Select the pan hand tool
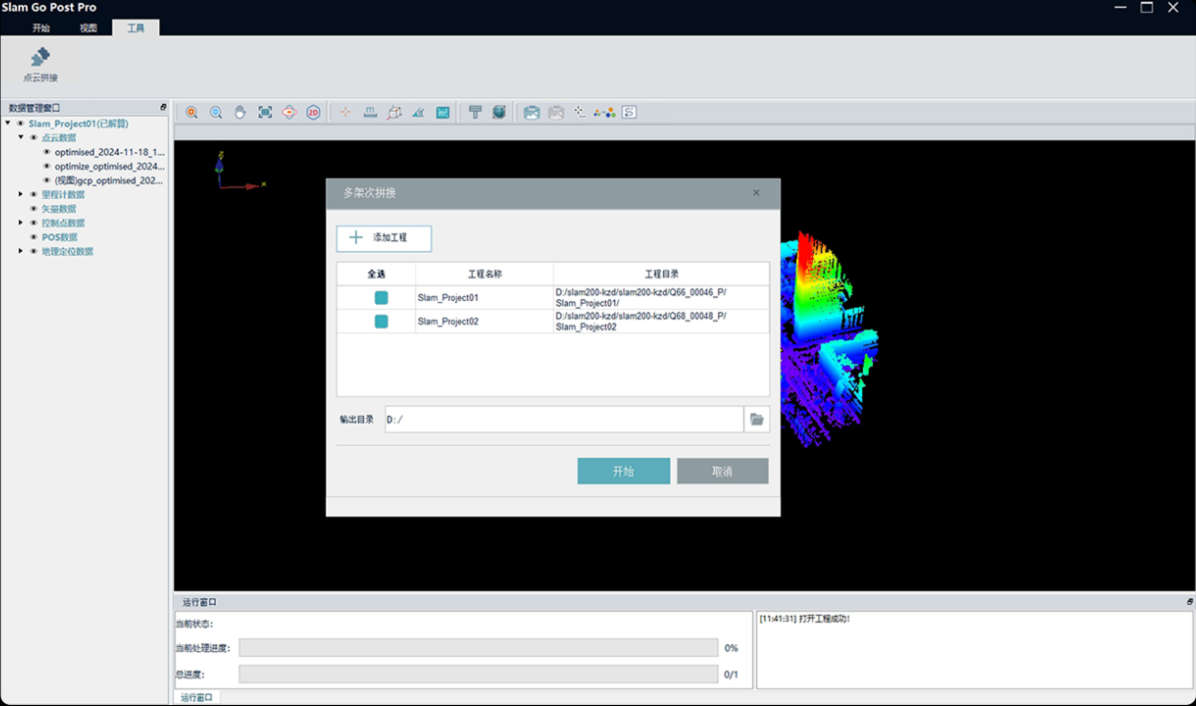The image size is (1196, 706). click(240, 113)
